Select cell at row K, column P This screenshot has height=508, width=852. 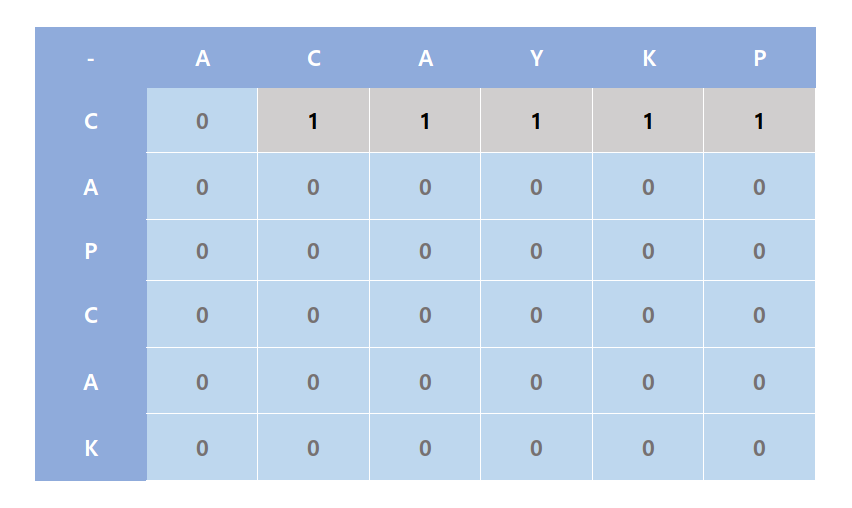(x=760, y=447)
